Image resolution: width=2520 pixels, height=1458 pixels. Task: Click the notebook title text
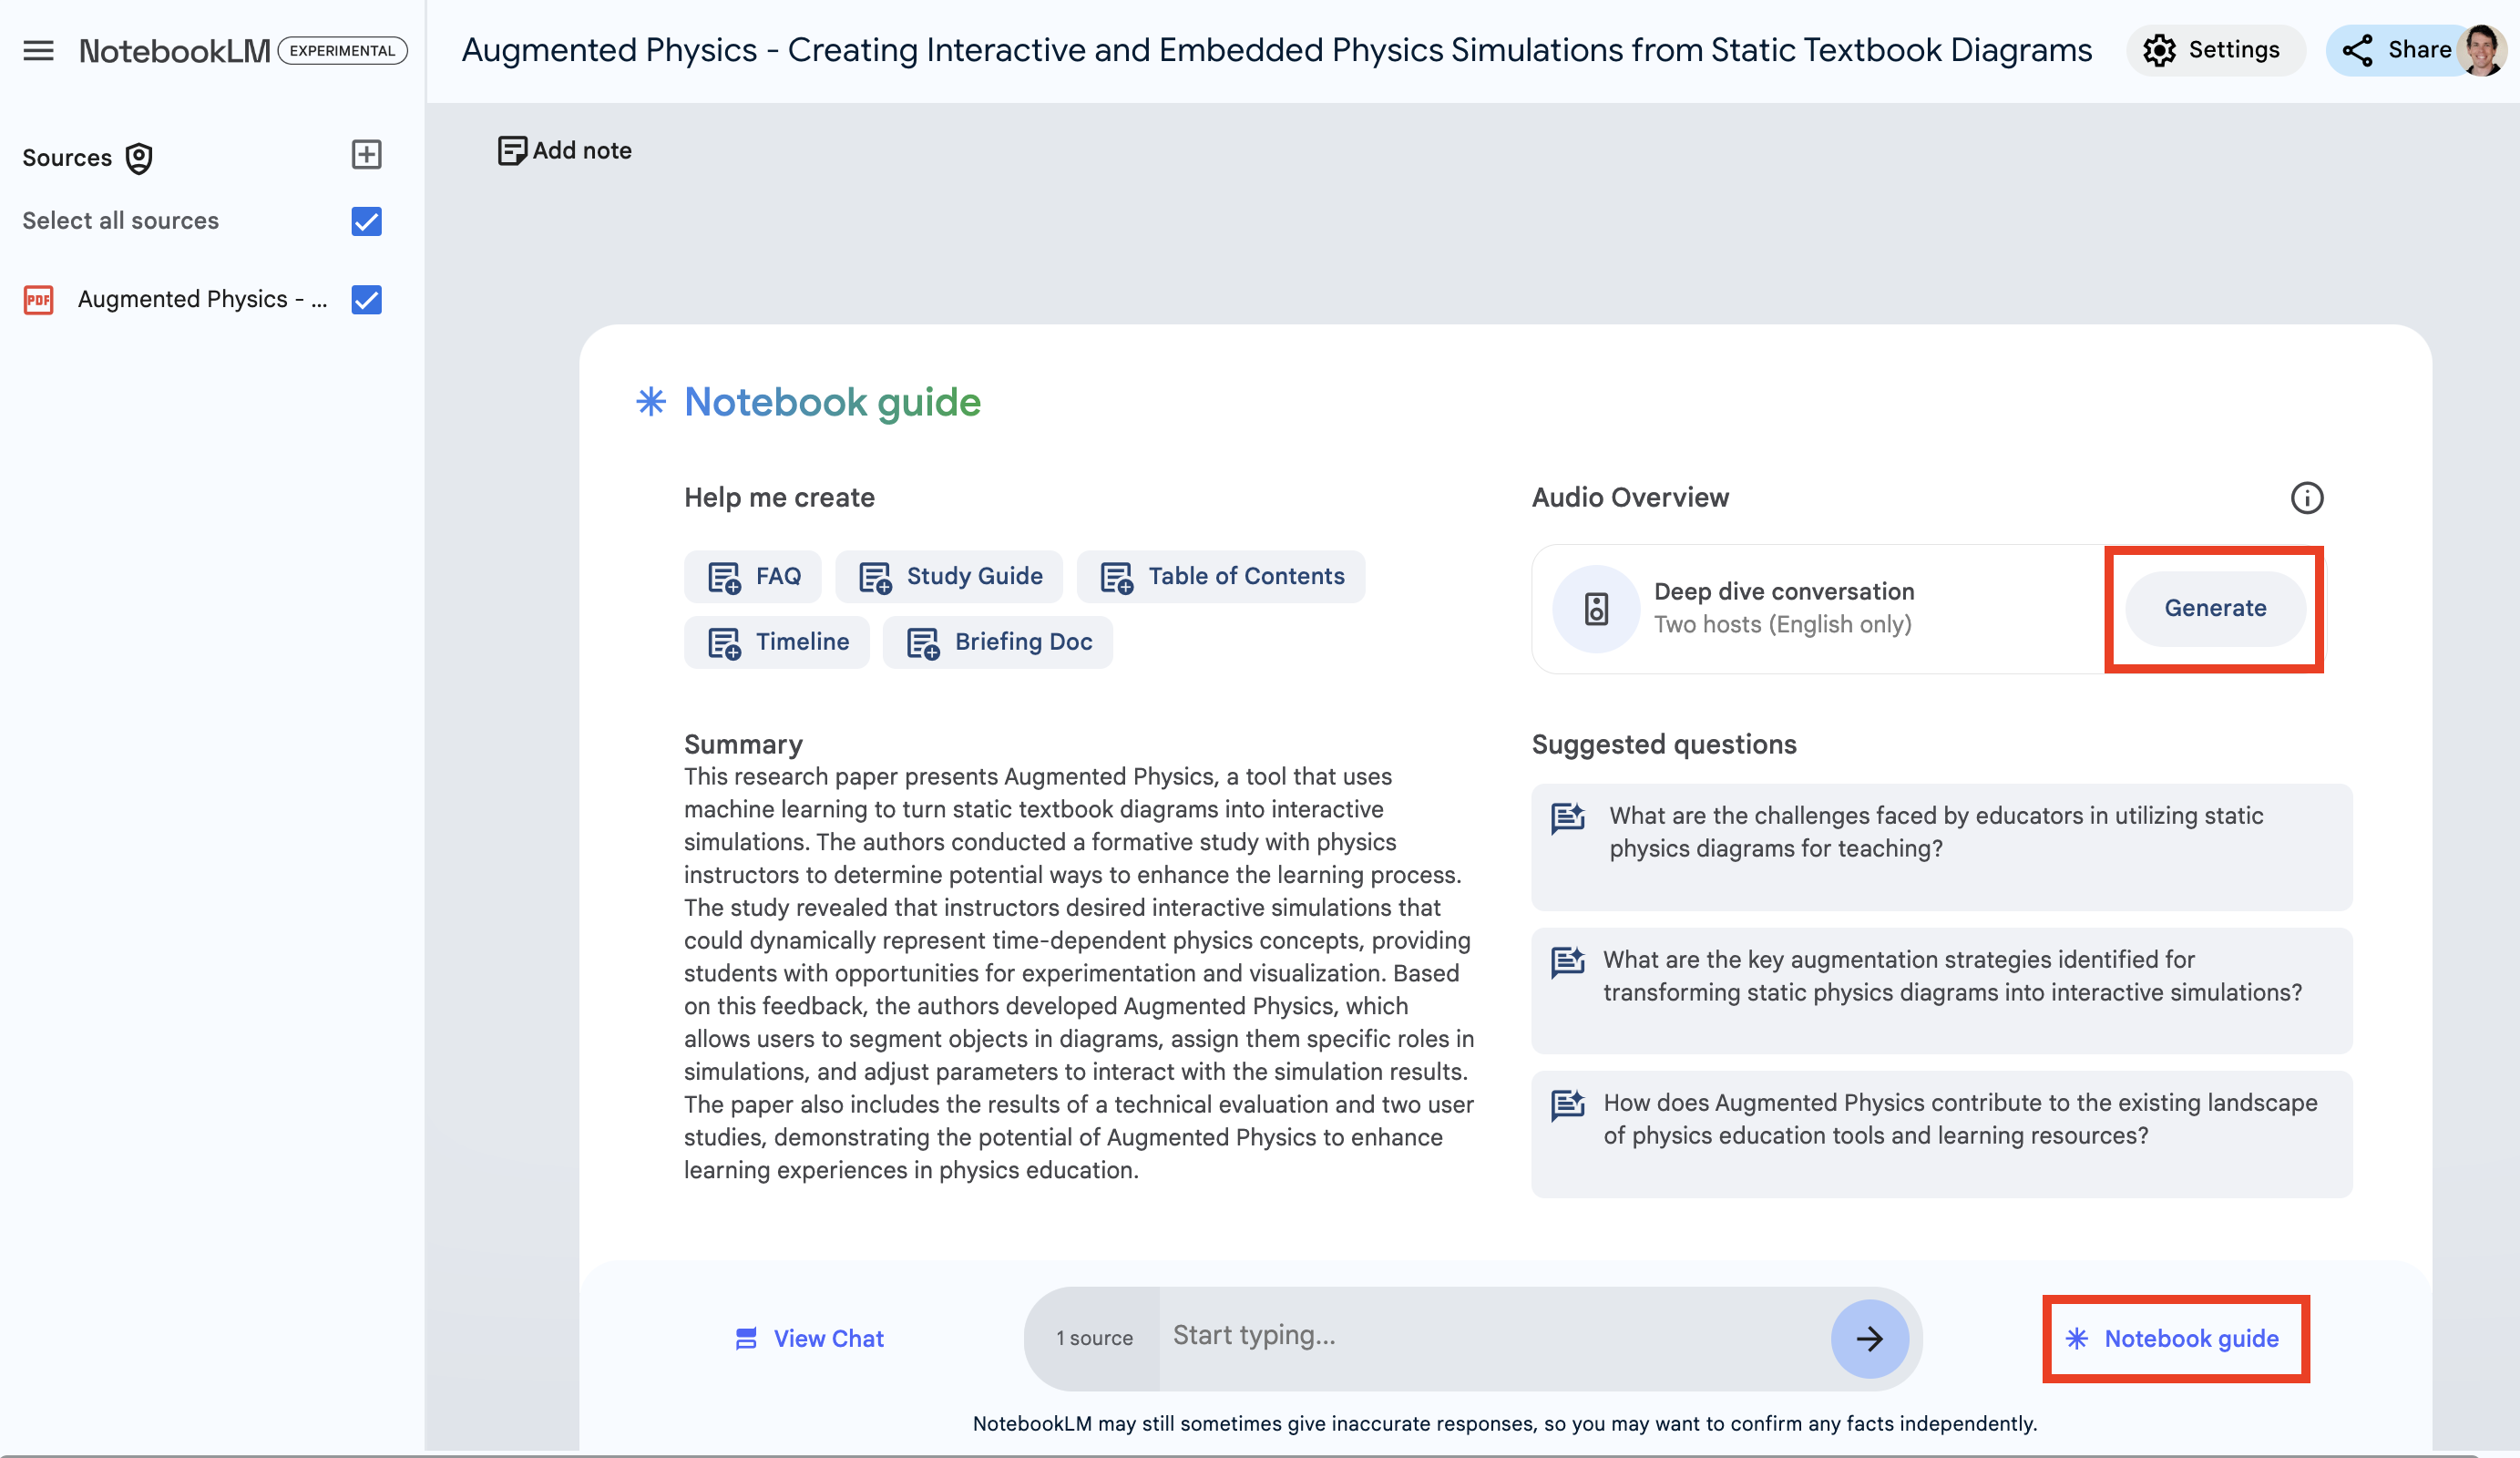pos(1277,50)
